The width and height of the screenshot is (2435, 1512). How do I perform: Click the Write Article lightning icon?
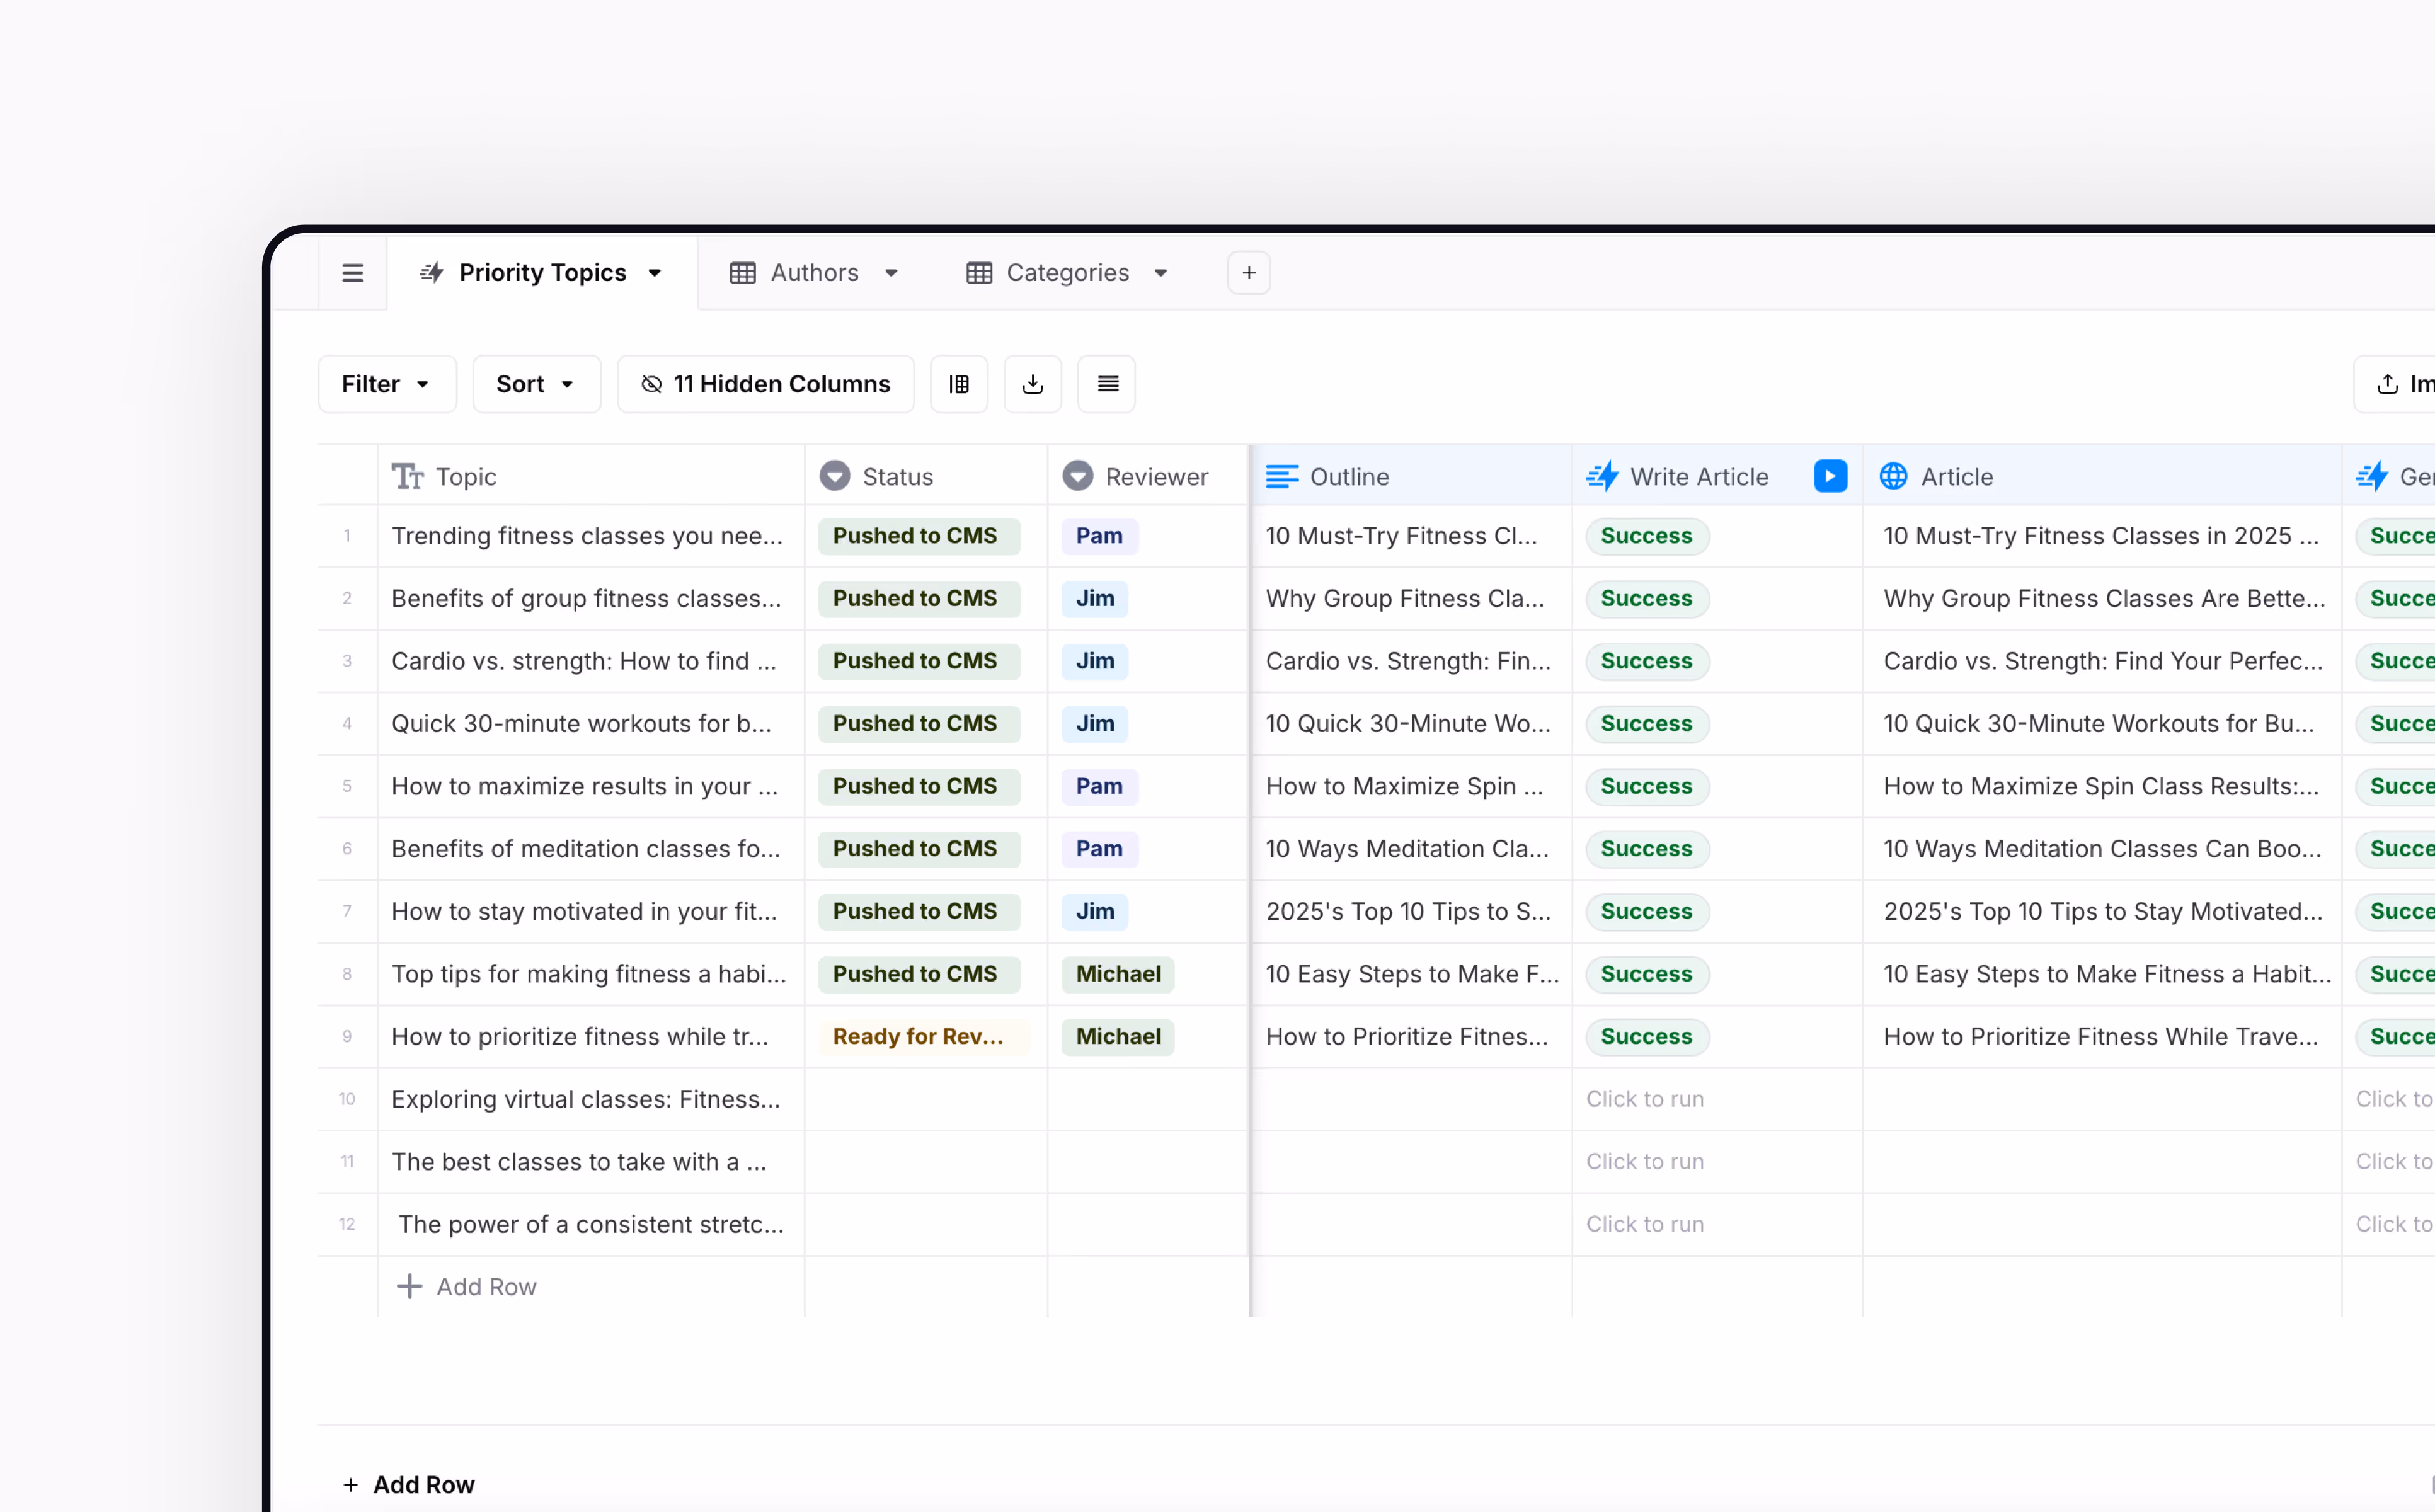click(1602, 476)
